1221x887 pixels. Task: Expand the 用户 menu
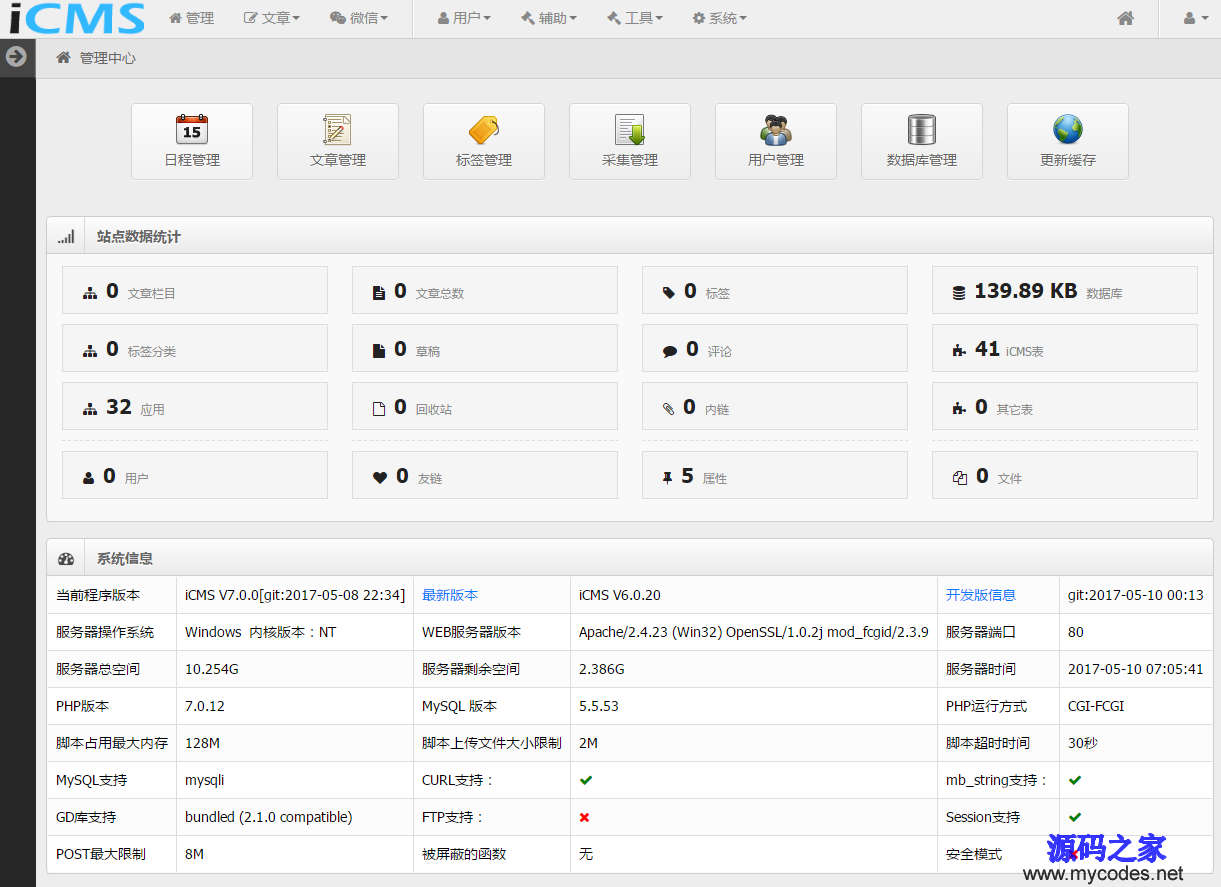(x=465, y=18)
